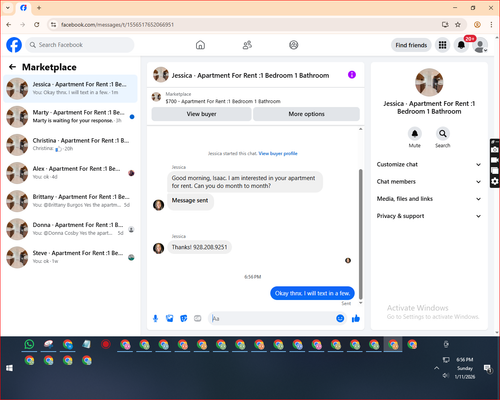The image size is (500, 400).
Task: Click the voice clip microphone icon
Action: [155, 318]
